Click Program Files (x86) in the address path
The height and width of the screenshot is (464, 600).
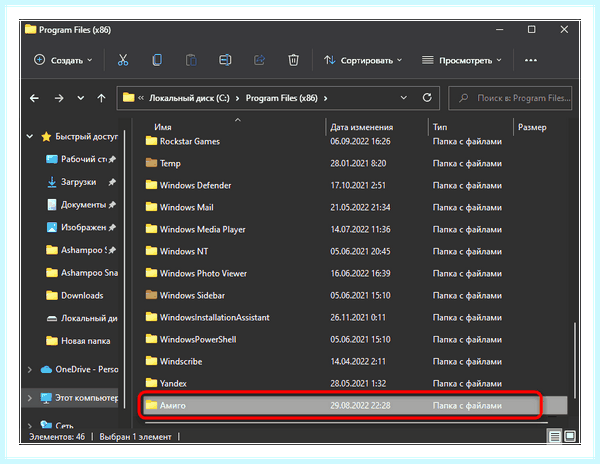click(x=282, y=98)
